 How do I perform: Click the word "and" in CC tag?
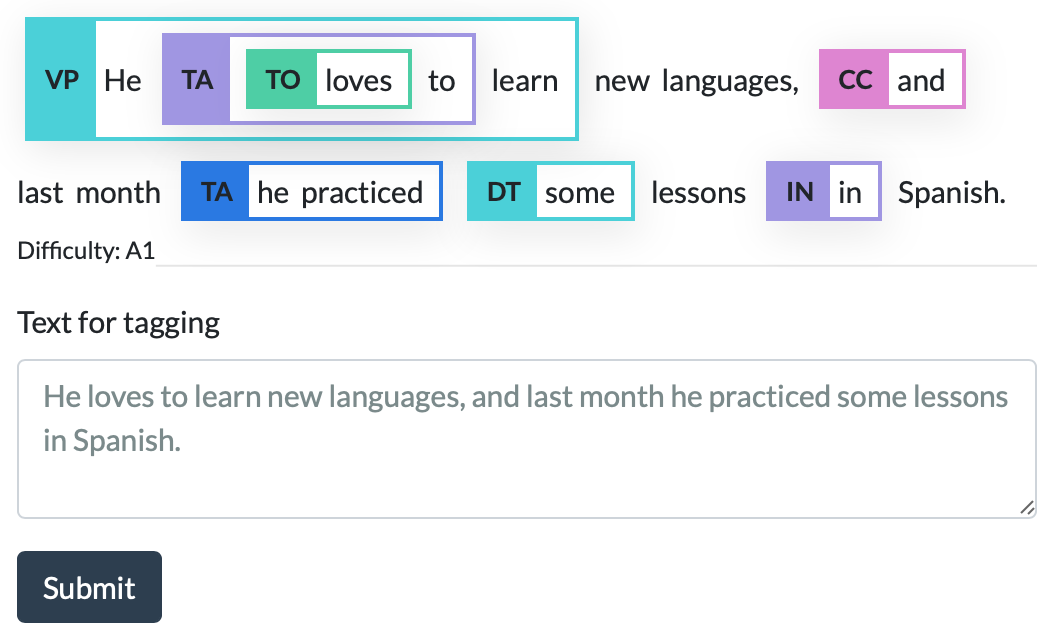921,80
